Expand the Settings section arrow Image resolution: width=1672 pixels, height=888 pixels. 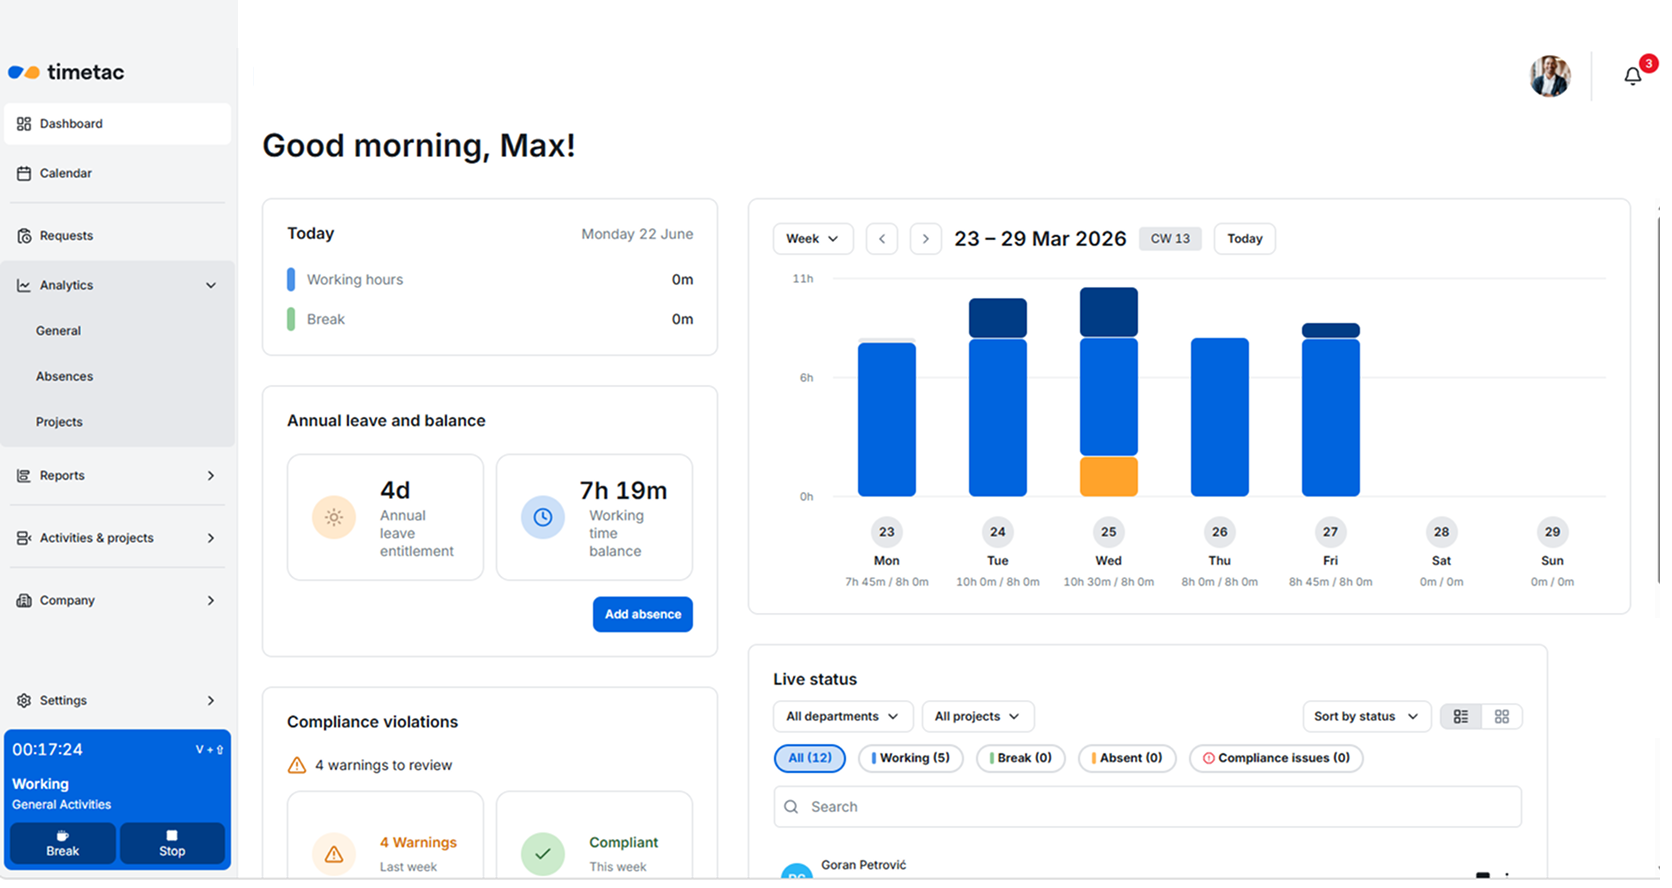[x=211, y=701]
